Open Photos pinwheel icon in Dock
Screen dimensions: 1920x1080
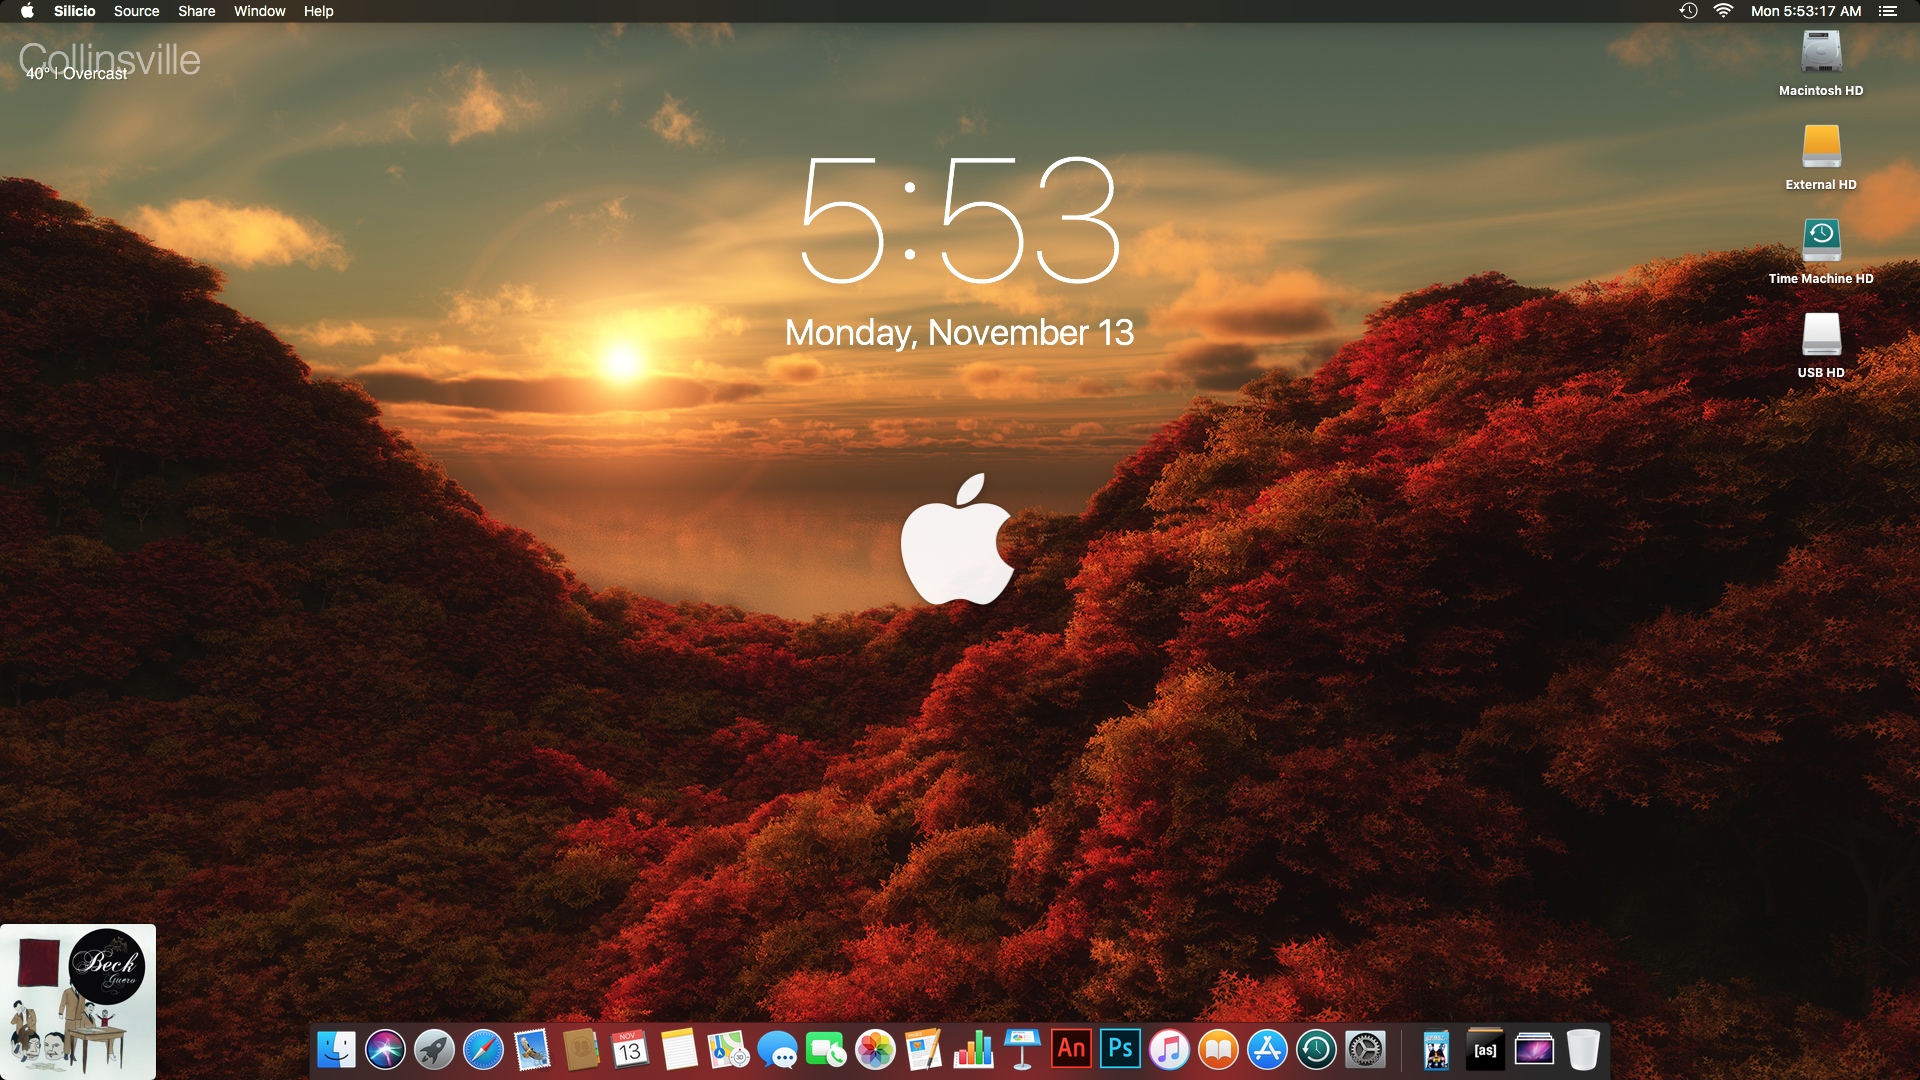(x=875, y=1050)
